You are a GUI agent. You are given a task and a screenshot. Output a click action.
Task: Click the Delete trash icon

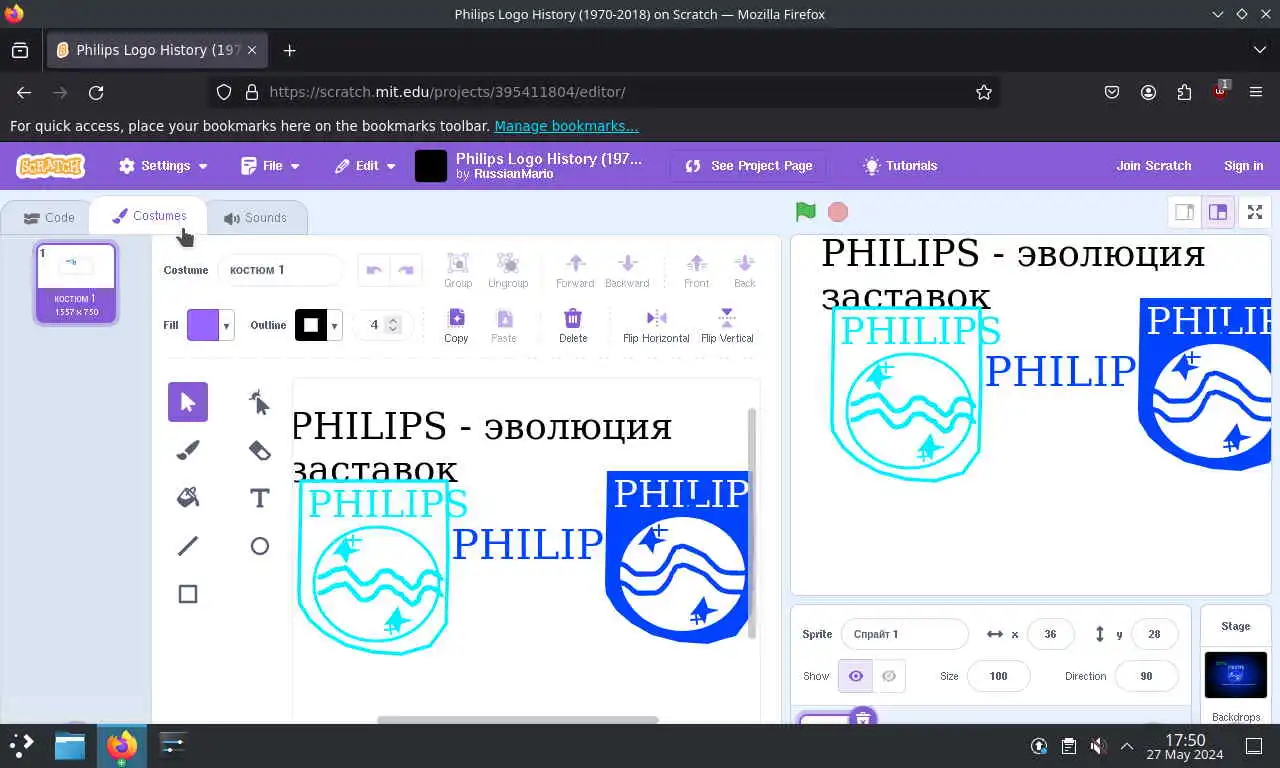point(573,325)
